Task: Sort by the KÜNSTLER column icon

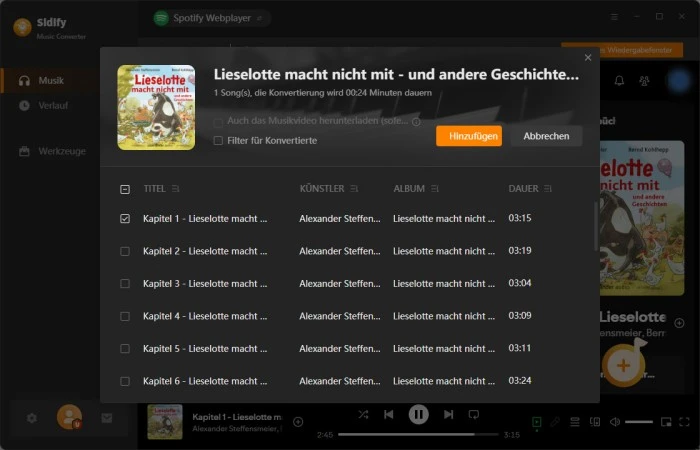Action: 354,189
